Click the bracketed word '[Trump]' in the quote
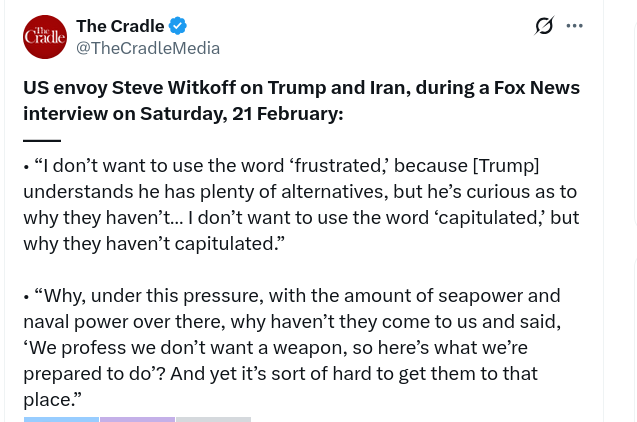 [505, 165]
